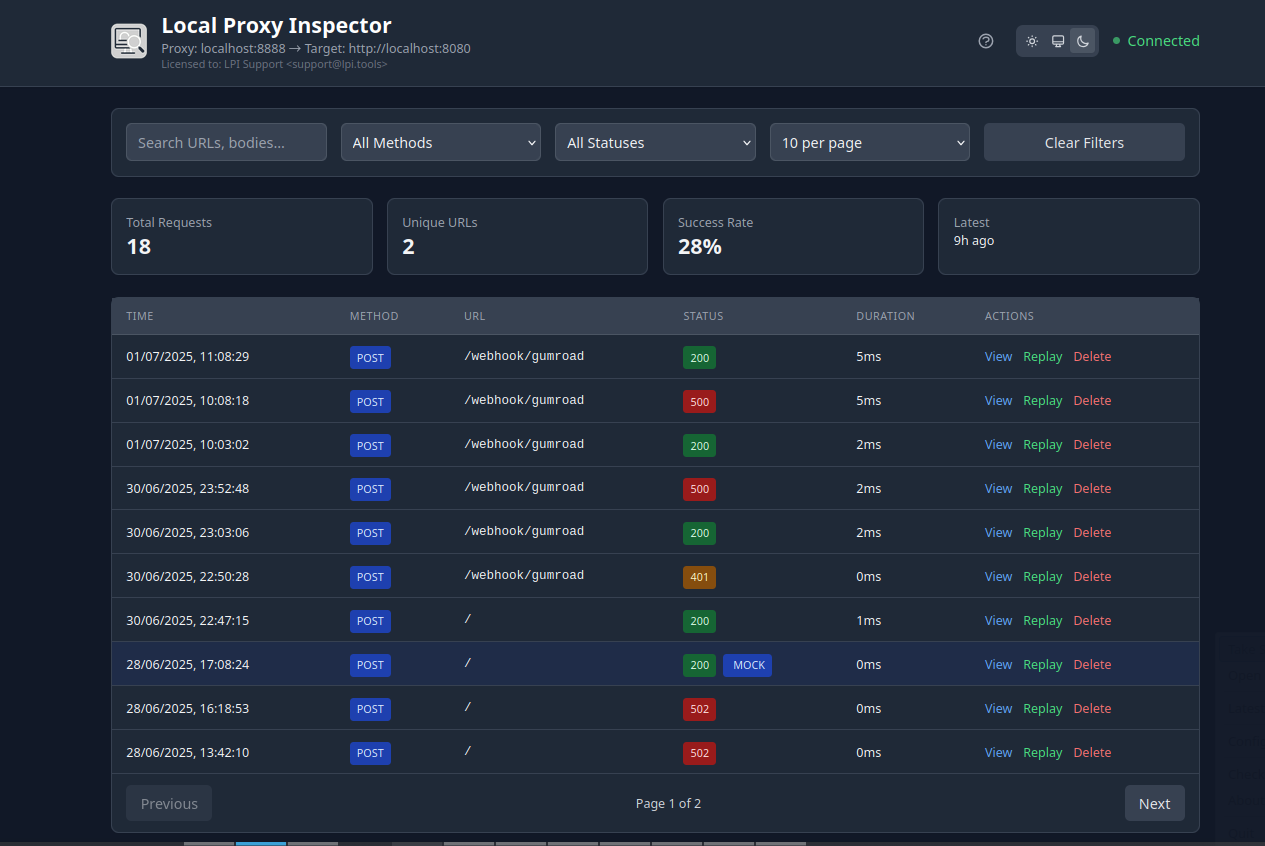Viewport: 1265px width, 846px height.
Task: Switch to light theme sun icon
Action: pyautogui.click(x=1032, y=41)
